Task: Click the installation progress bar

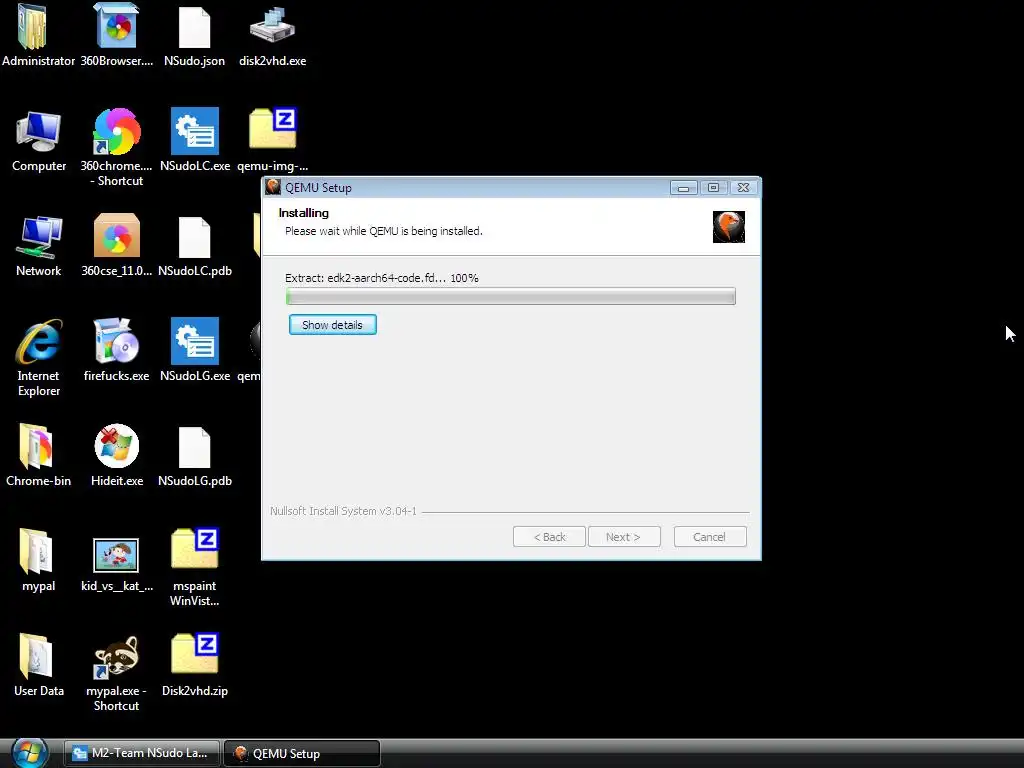Action: [511, 296]
